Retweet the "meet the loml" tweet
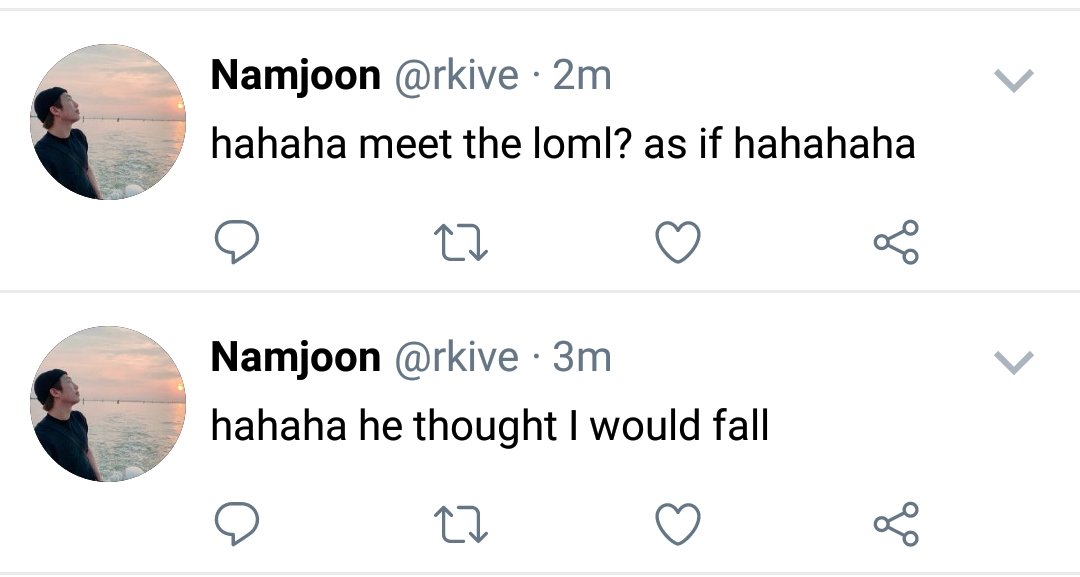 460,242
